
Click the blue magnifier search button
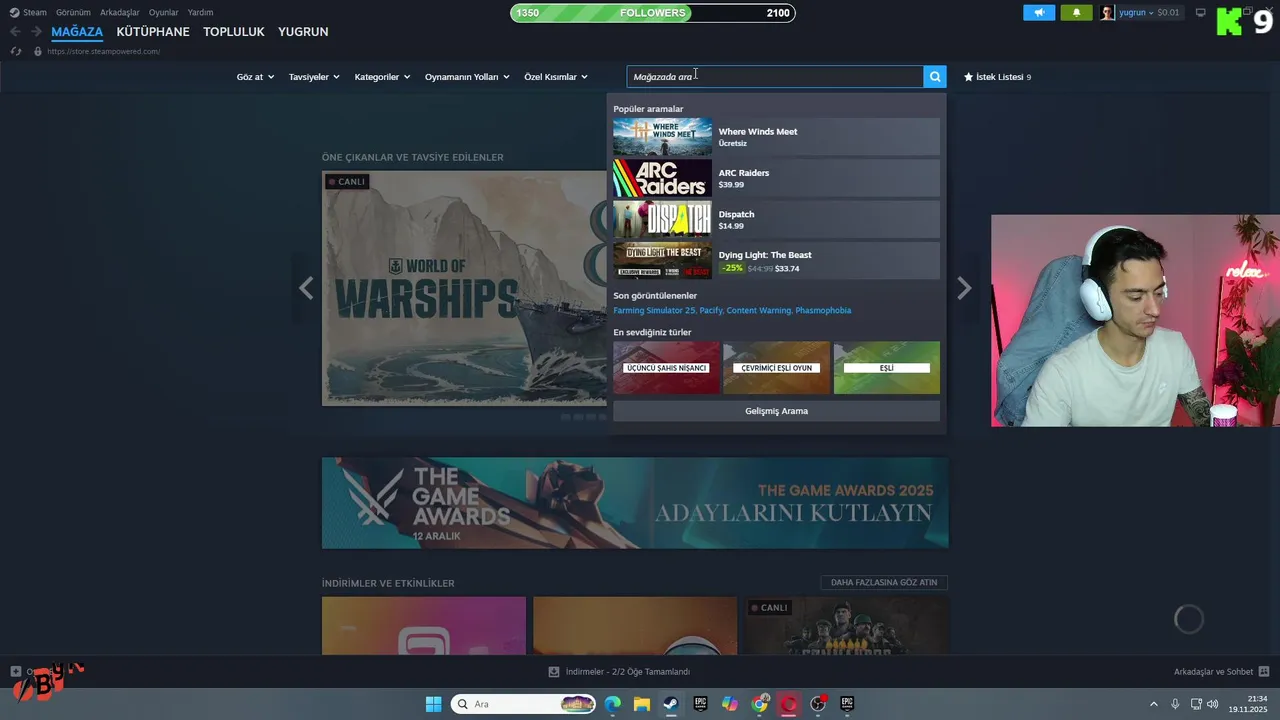[x=935, y=77]
